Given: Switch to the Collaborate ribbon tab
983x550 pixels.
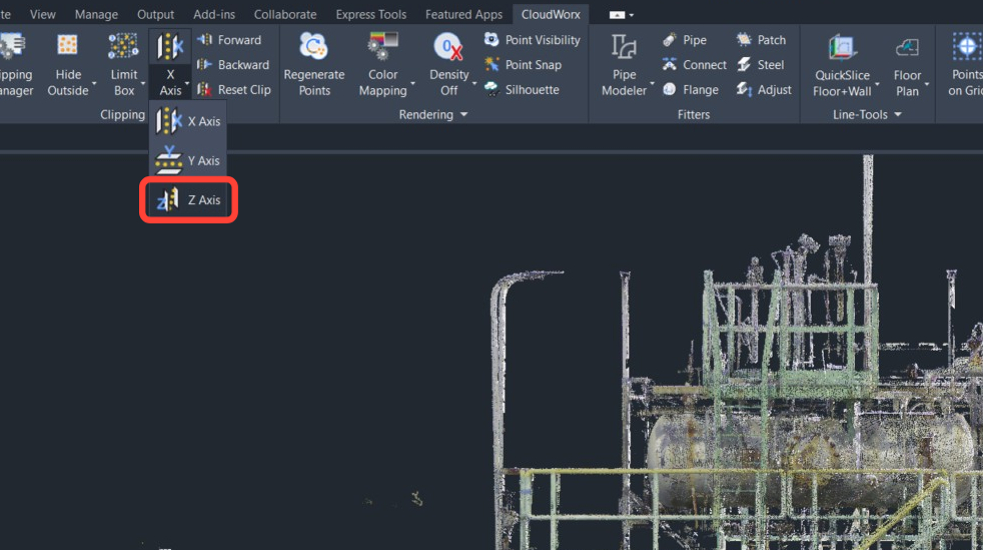Looking at the screenshot, I should click(x=285, y=14).
